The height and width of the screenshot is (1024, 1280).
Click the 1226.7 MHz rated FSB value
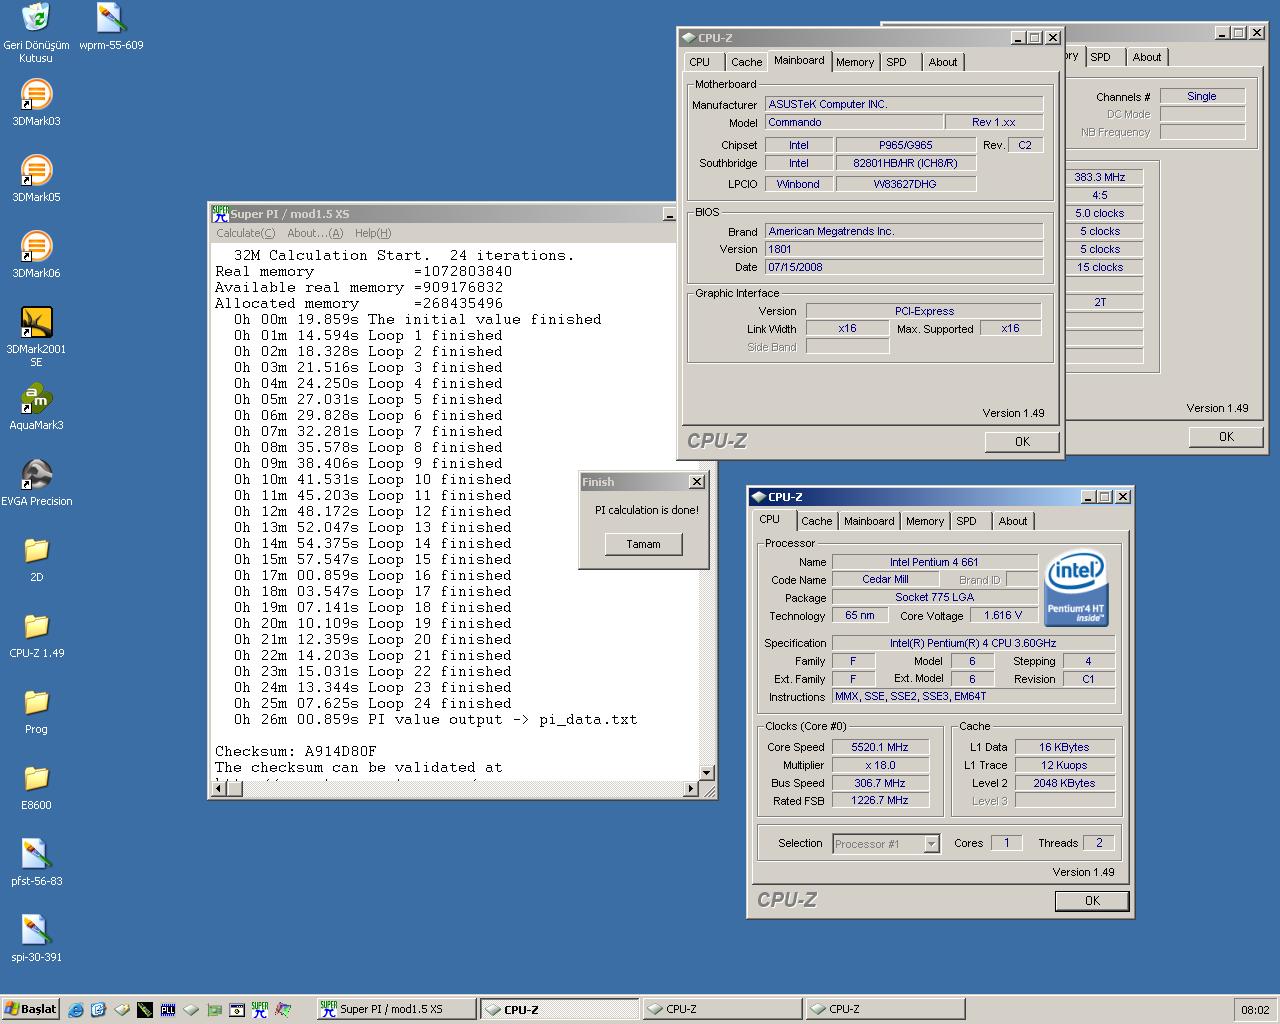tap(880, 801)
